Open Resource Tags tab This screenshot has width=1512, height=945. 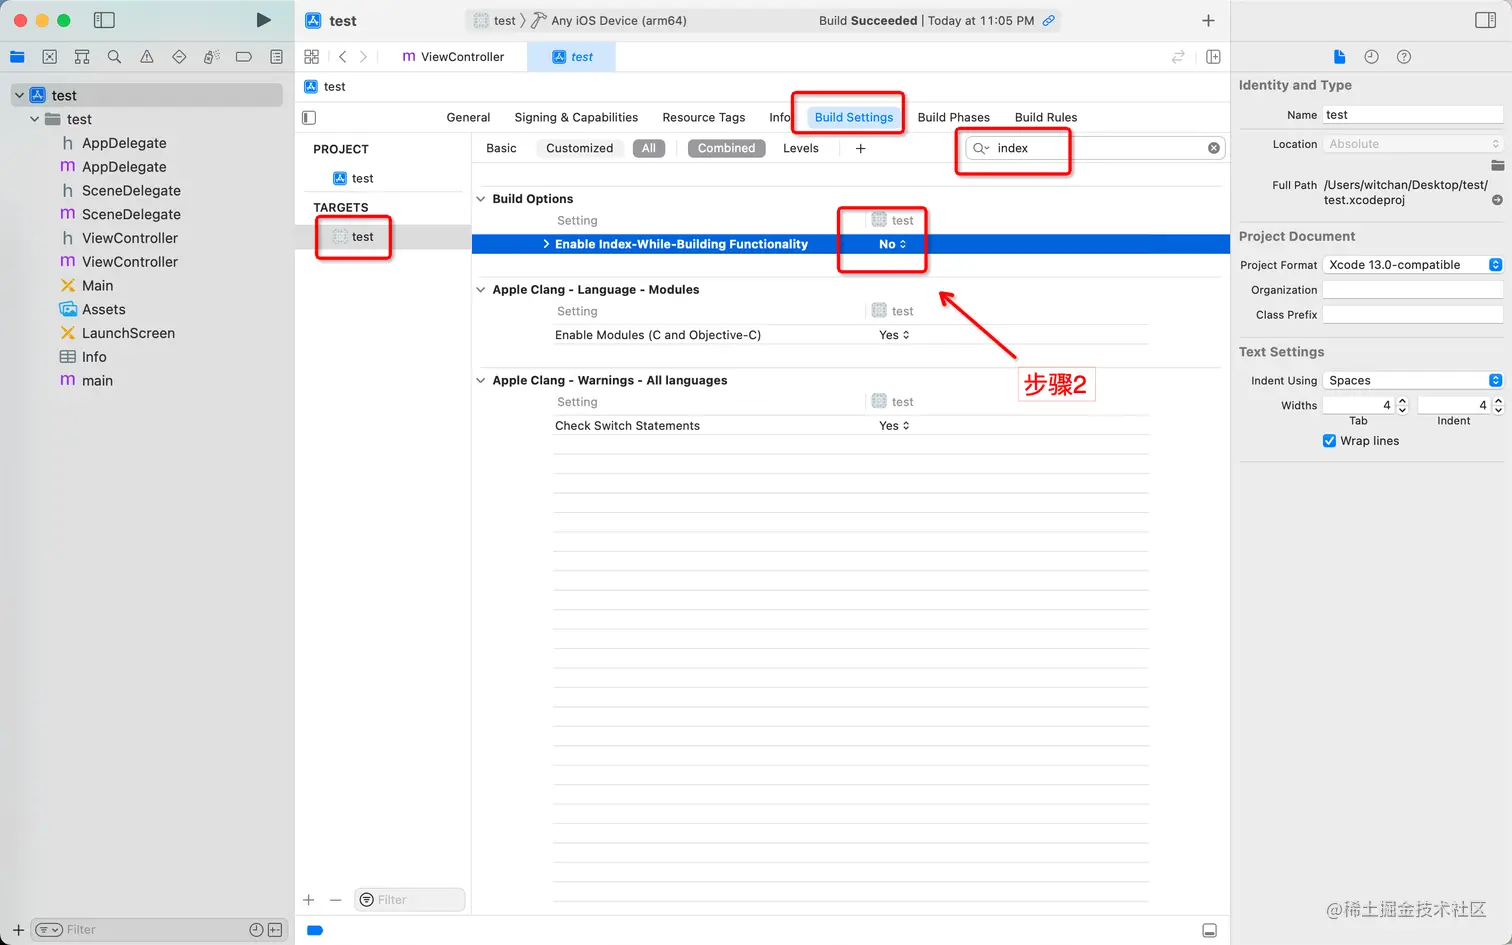click(x=704, y=117)
